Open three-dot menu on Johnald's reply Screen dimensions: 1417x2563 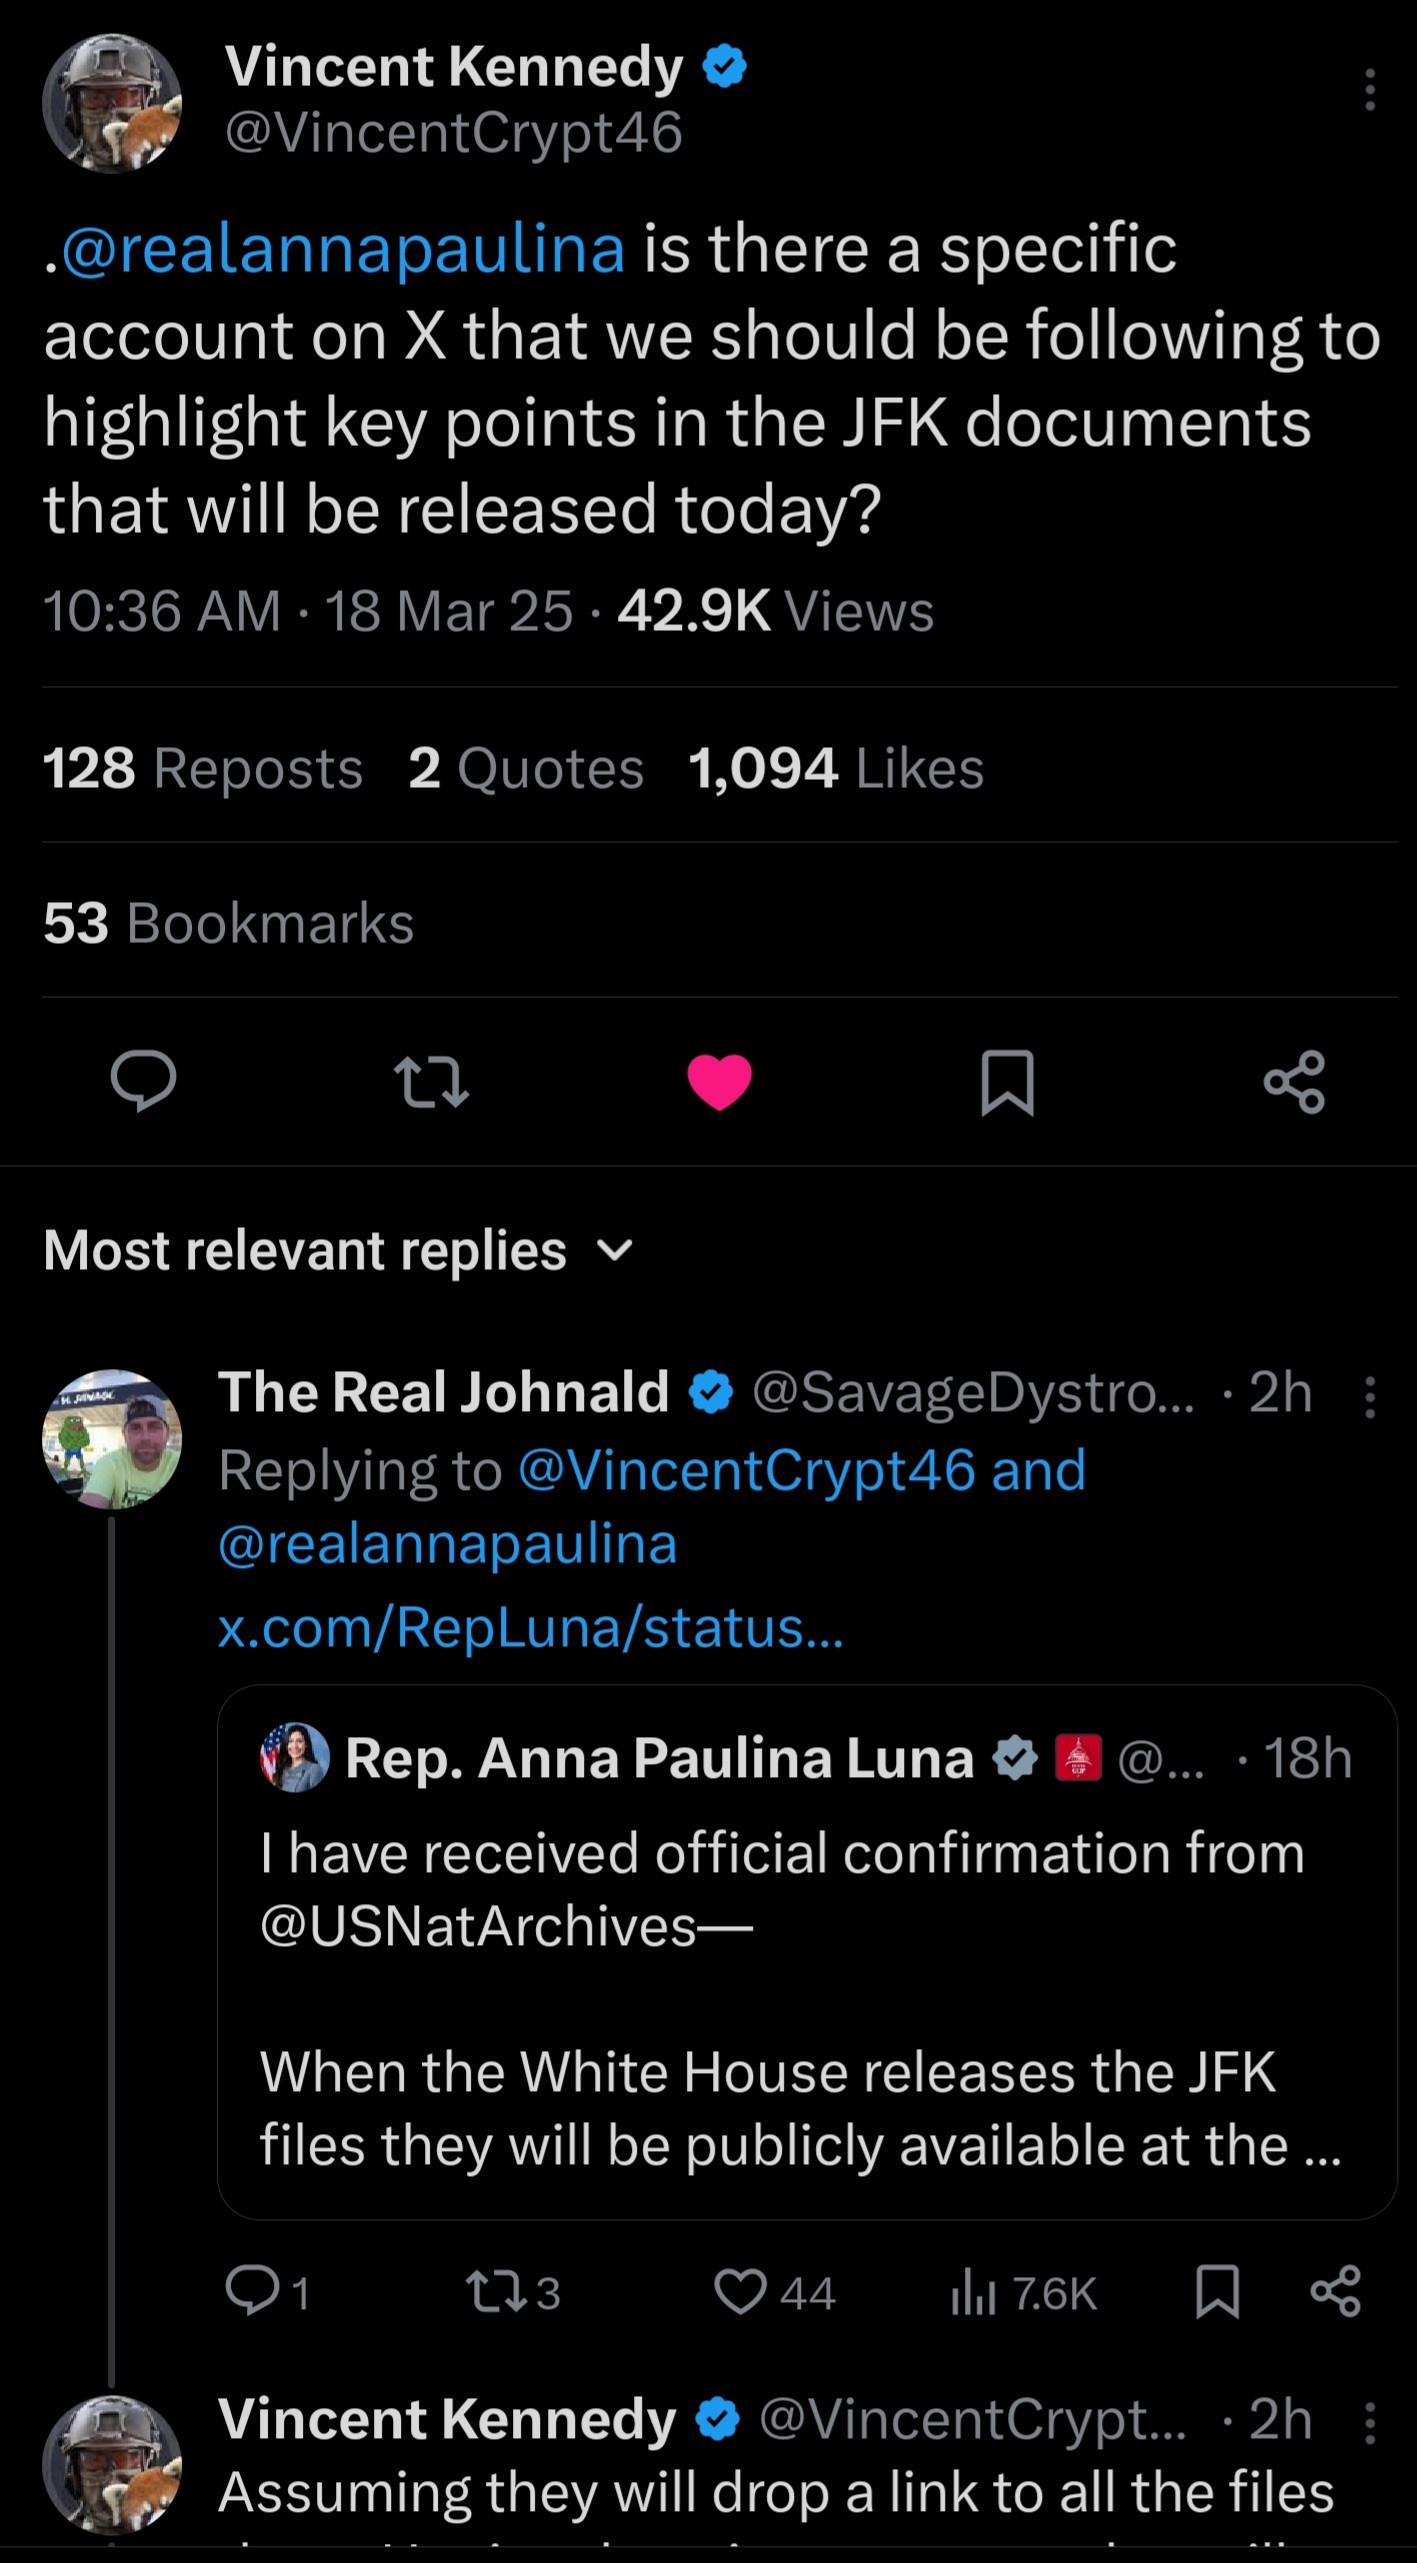(1369, 1397)
